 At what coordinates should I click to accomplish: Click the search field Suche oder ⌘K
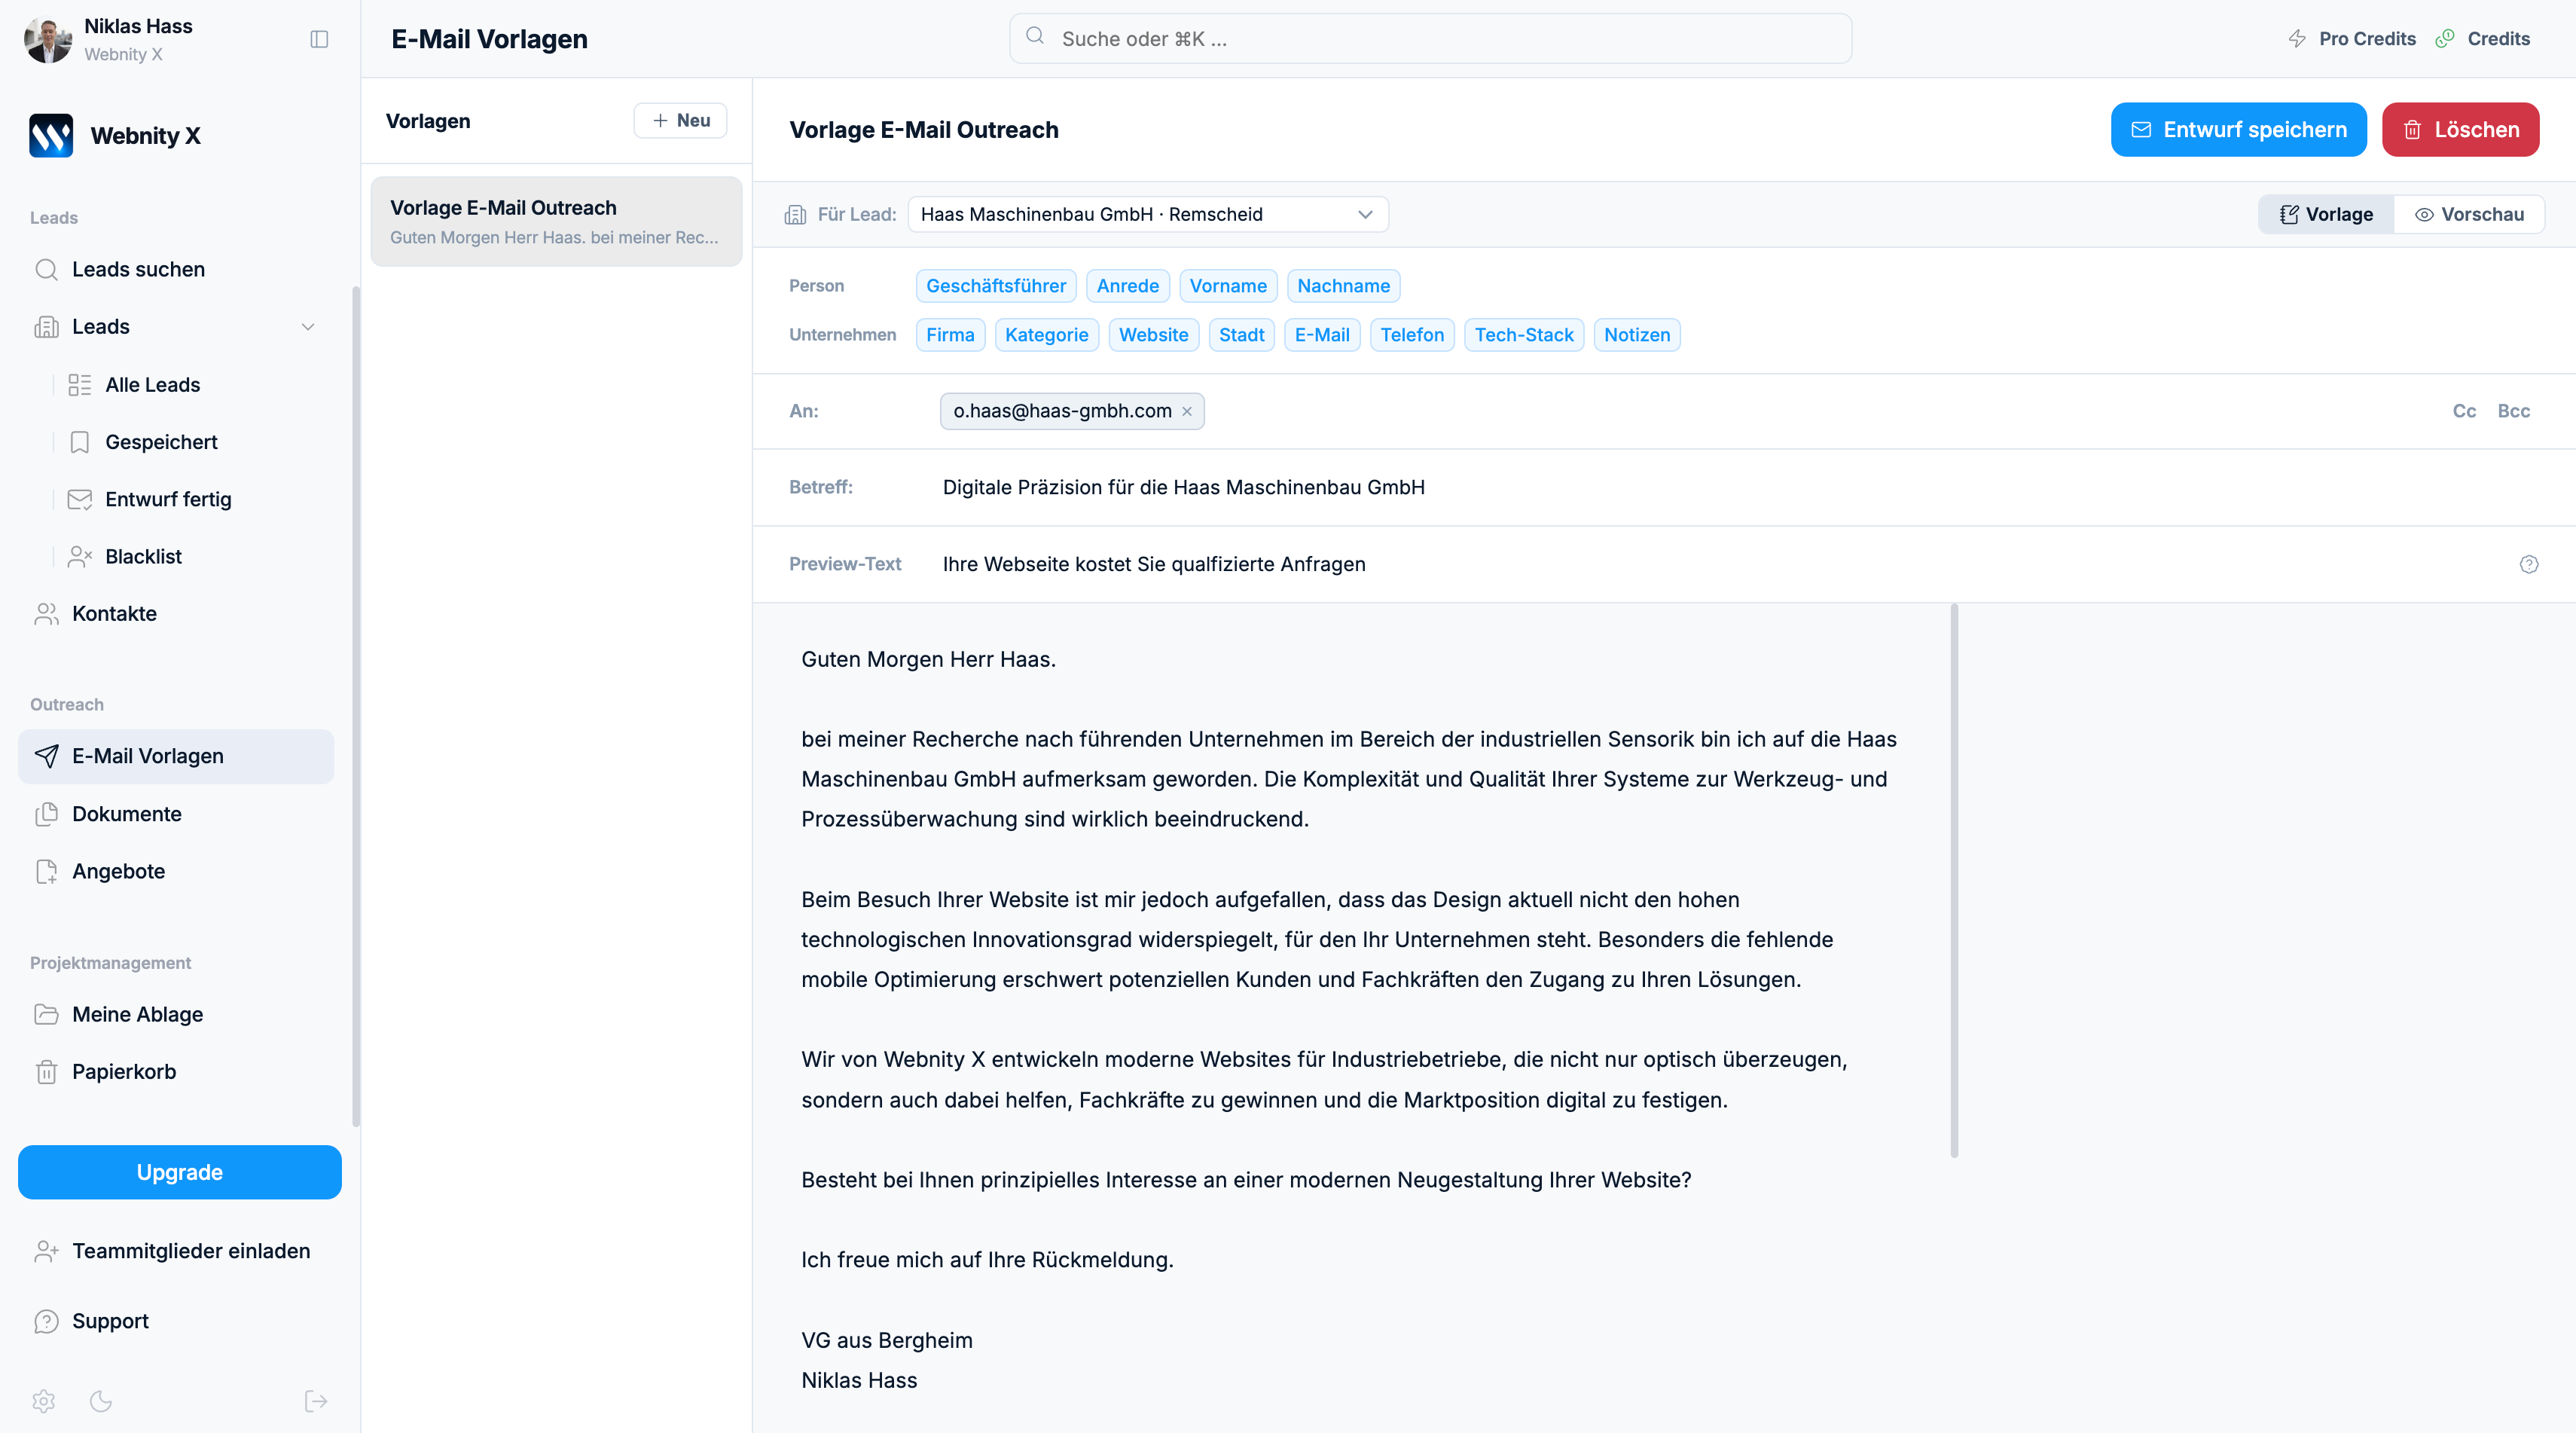(1430, 39)
